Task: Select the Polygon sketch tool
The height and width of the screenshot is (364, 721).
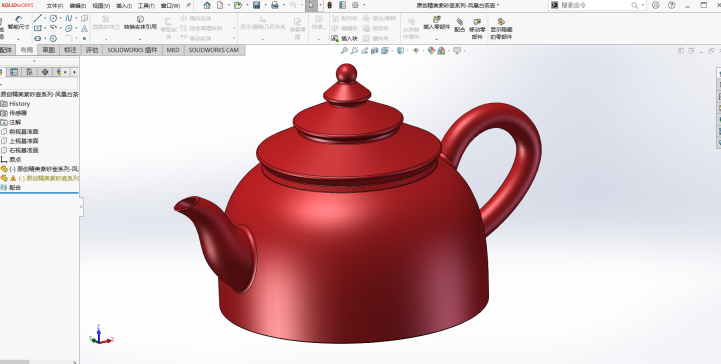Action: pyautogui.click(x=53, y=39)
